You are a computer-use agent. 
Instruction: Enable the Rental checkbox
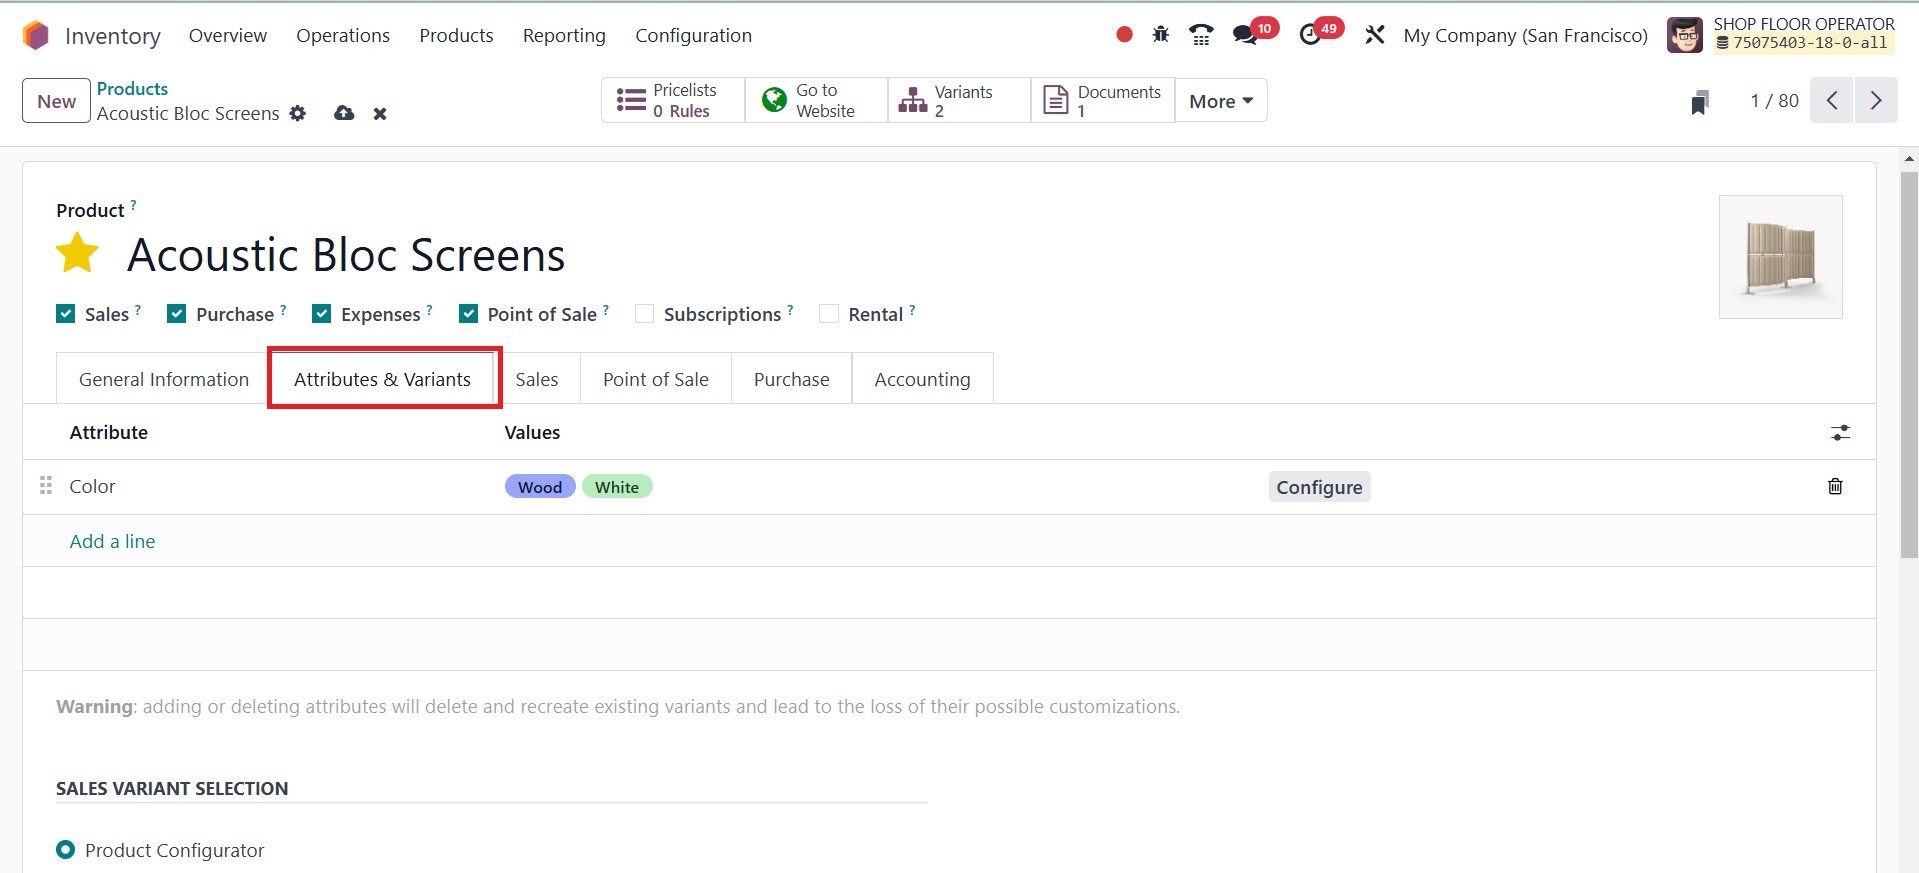[x=829, y=314]
